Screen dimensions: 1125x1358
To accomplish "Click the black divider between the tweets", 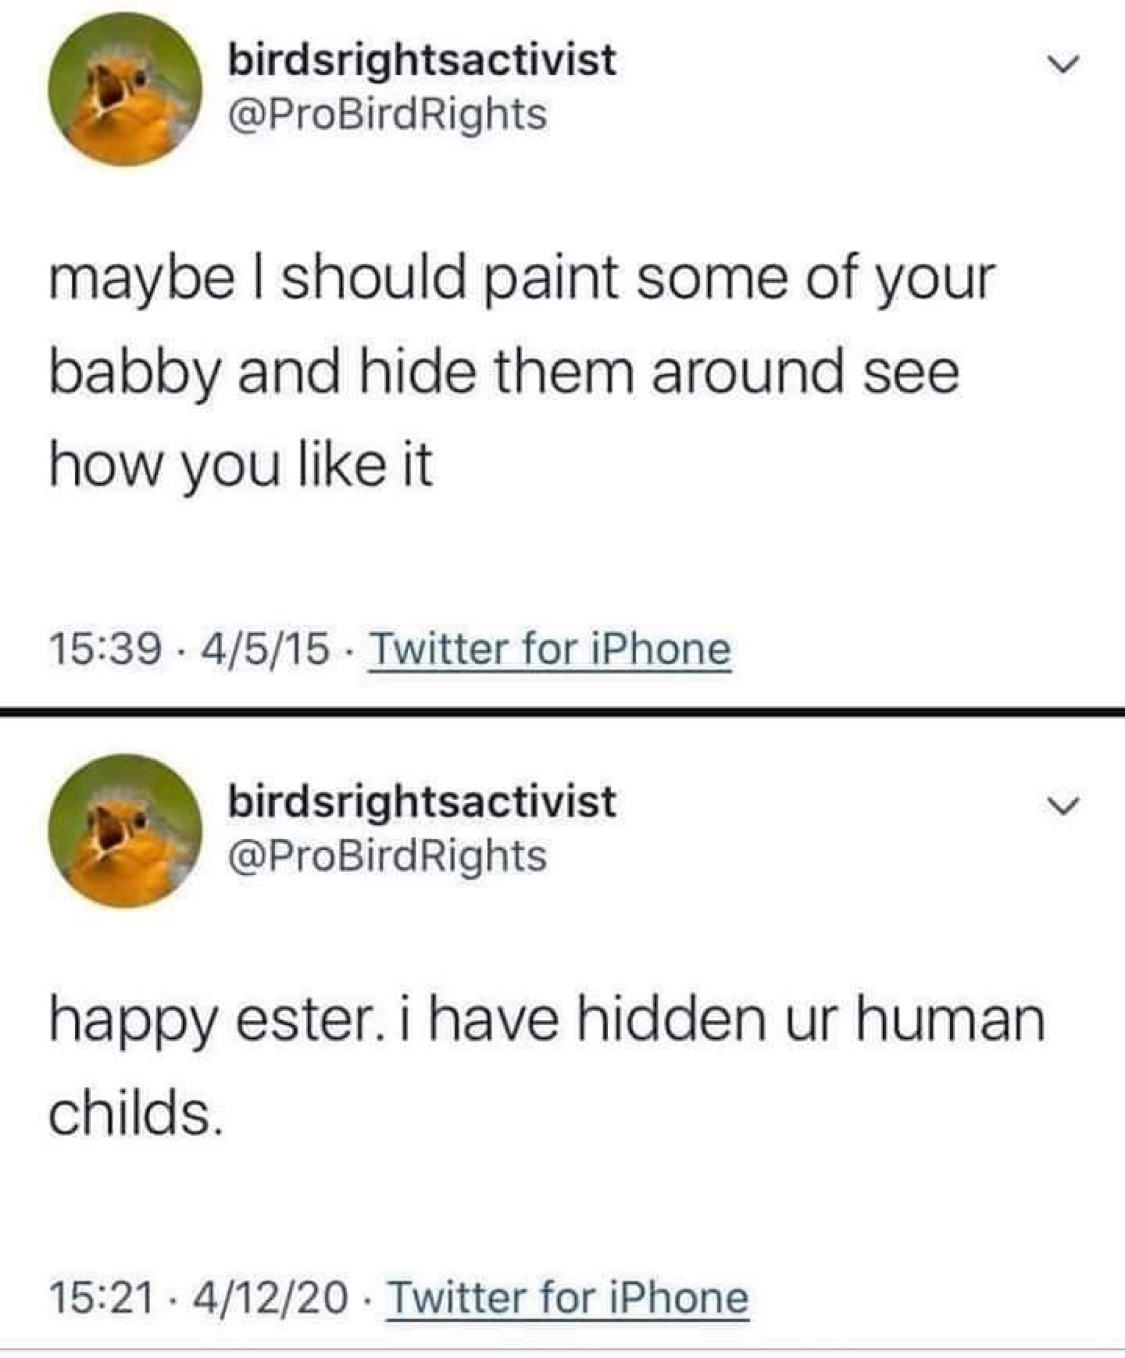I will click(x=562, y=711).
